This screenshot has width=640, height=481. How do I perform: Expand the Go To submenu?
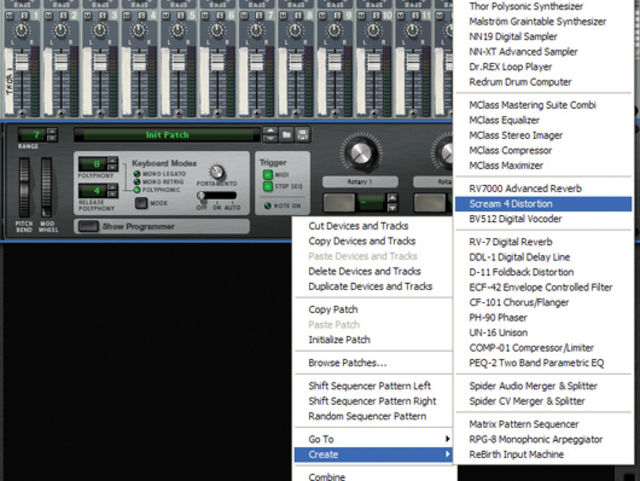(x=373, y=439)
